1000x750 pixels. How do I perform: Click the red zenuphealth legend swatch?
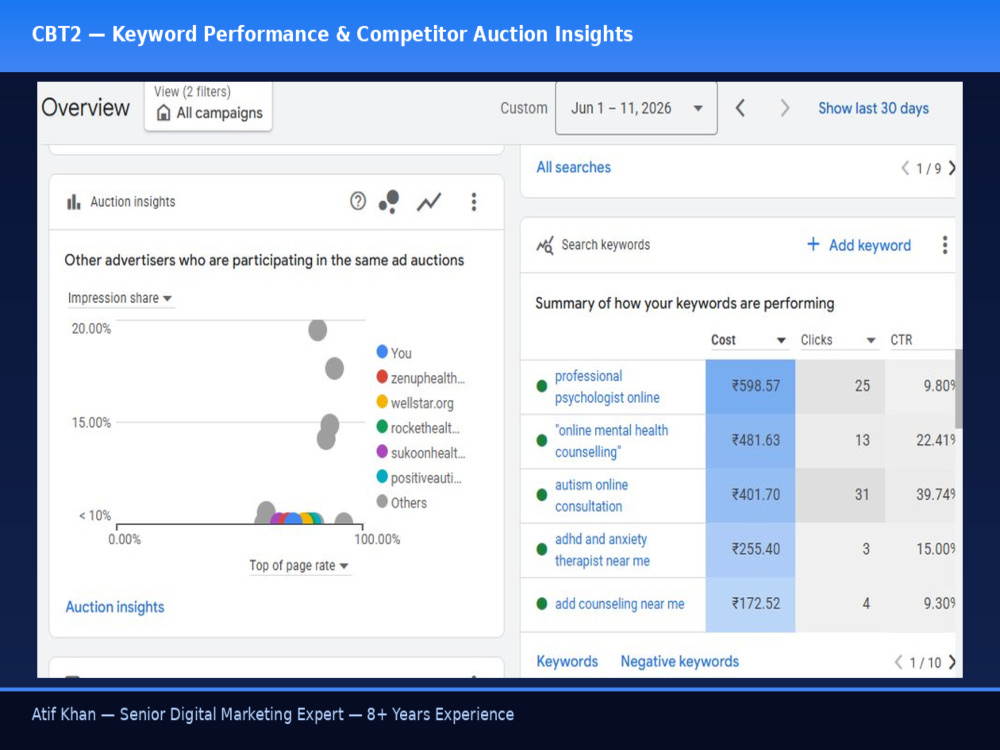[x=382, y=377]
